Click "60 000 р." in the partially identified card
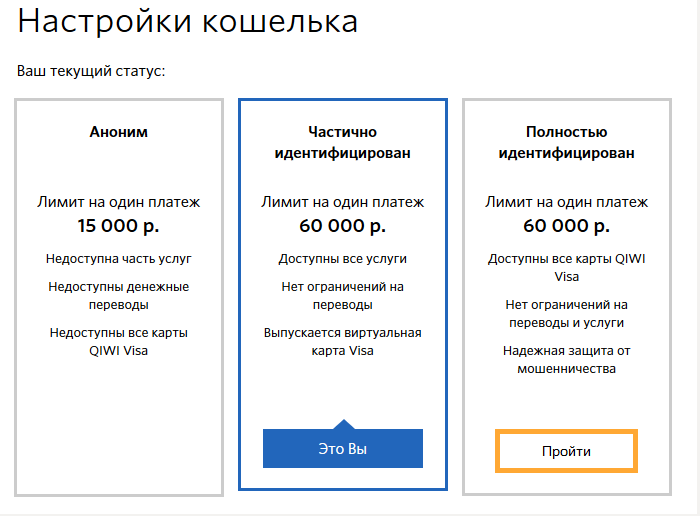This screenshot has height=516, width=700. click(x=343, y=224)
